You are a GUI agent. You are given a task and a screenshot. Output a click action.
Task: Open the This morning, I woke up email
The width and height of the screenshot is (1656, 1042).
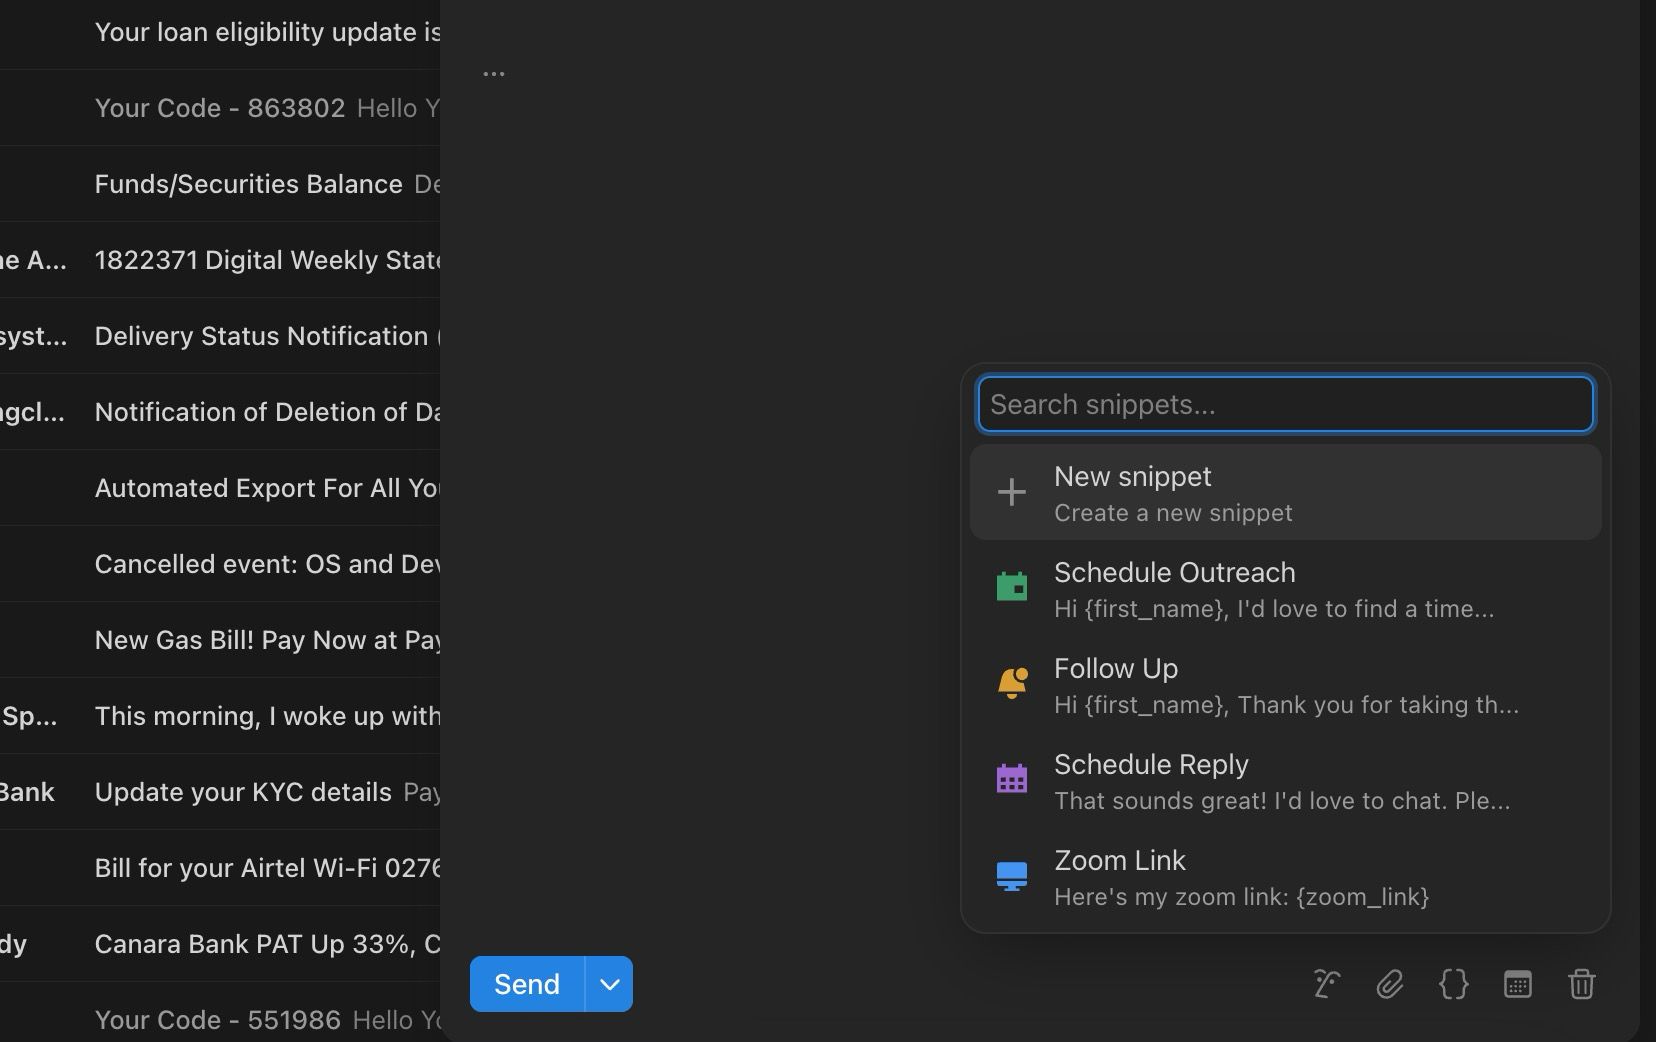coord(220,716)
